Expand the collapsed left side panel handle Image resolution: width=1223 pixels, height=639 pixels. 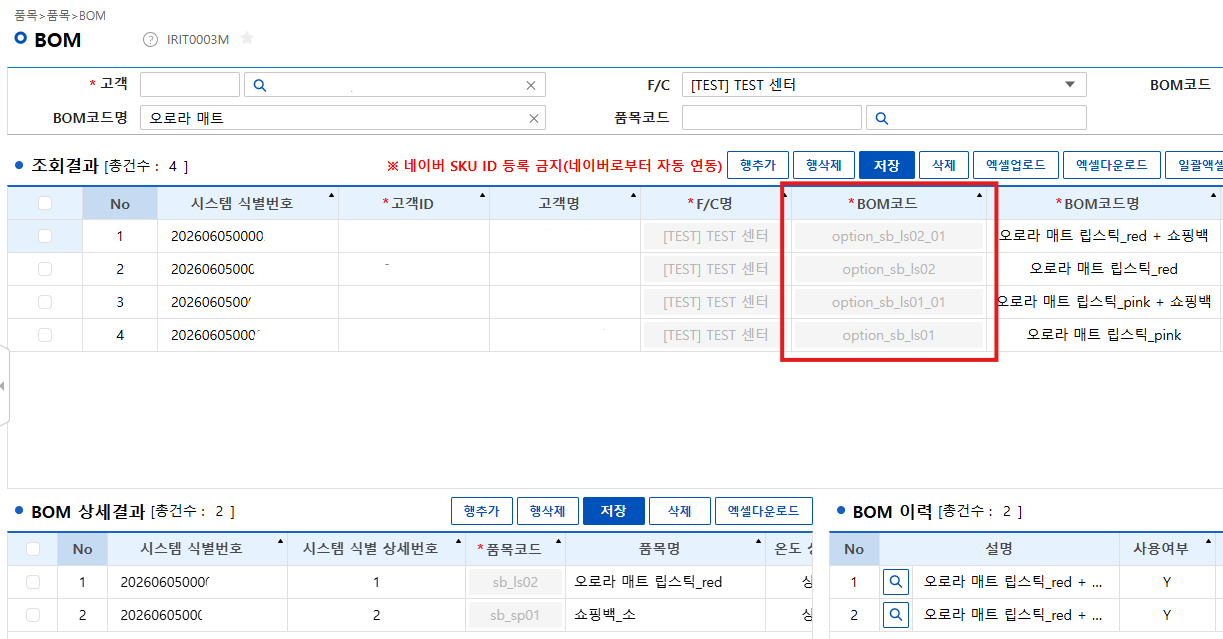pyautogui.click(x=3, y=386)
